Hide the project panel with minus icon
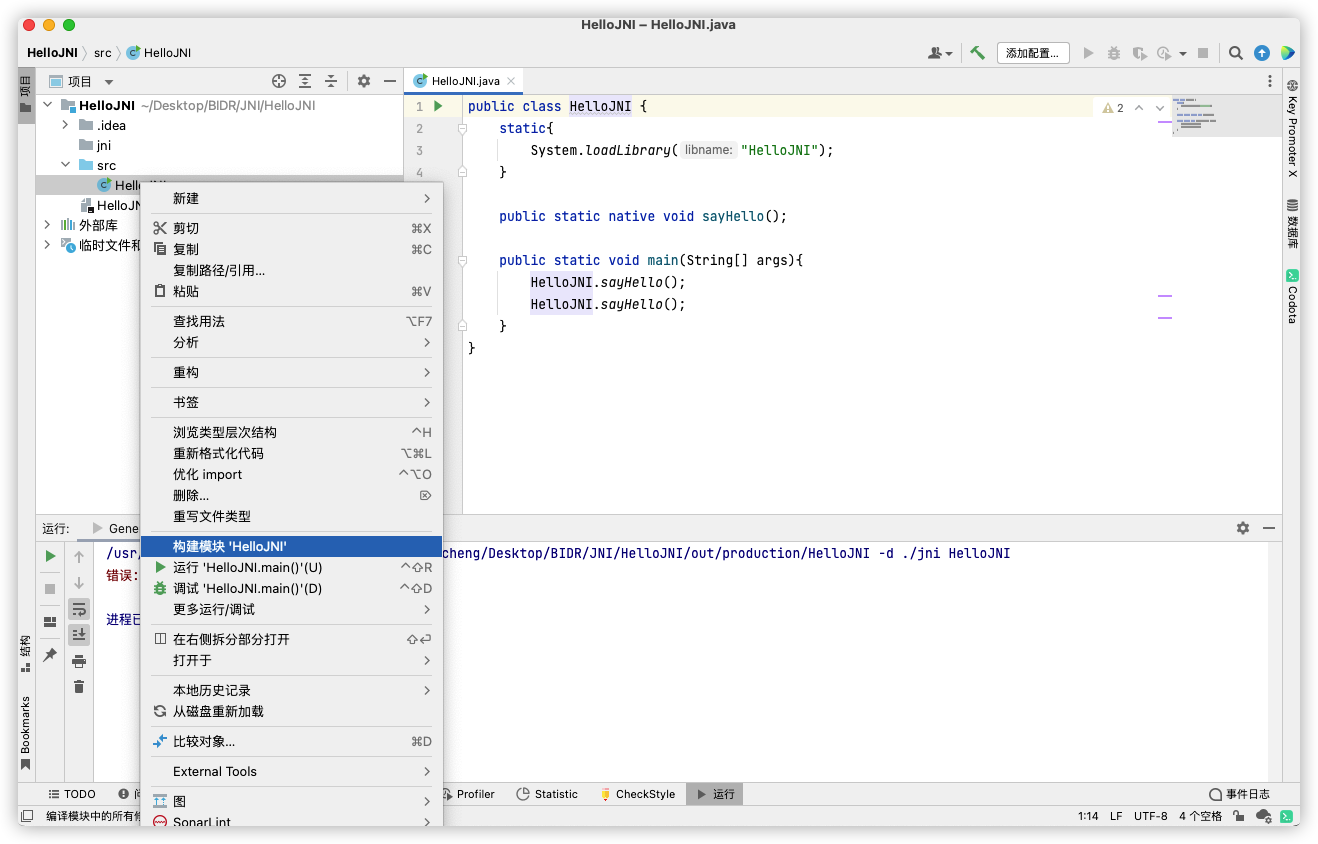This screenshot has width=1318, height=844. click(390, 81)
